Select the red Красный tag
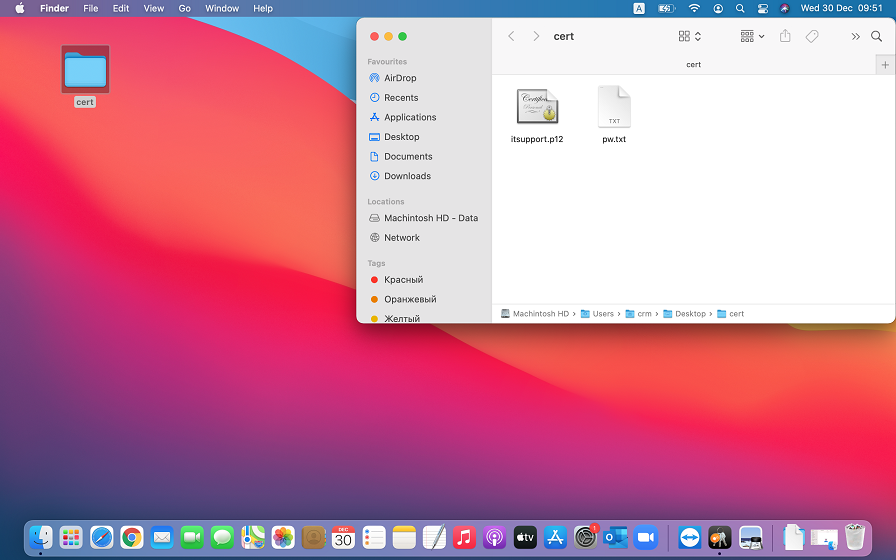 point(403,280)
